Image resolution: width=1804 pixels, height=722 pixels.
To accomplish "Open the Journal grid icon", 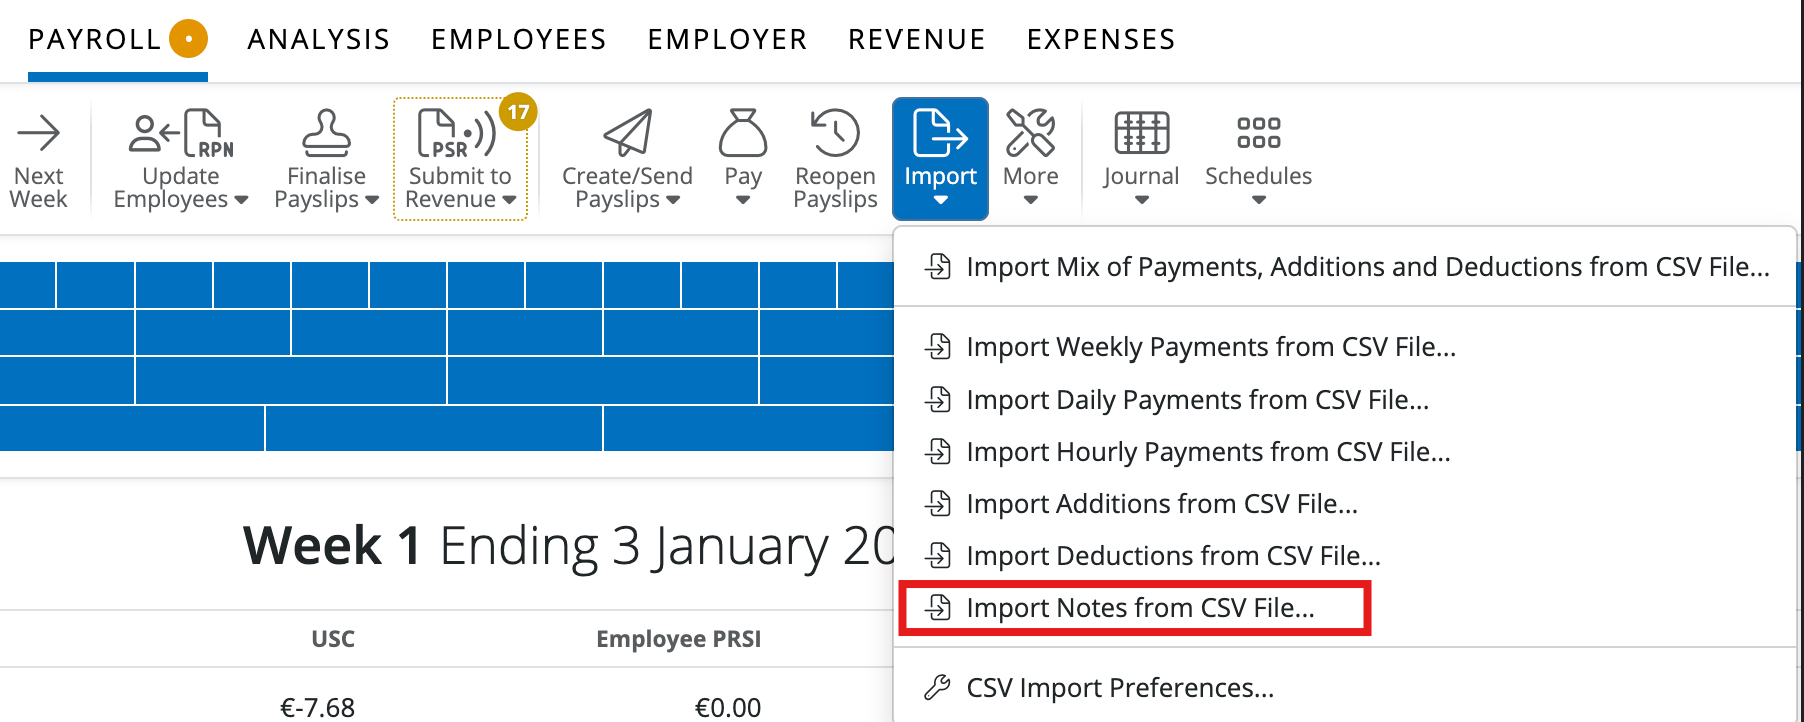I will coord(1140,133).
